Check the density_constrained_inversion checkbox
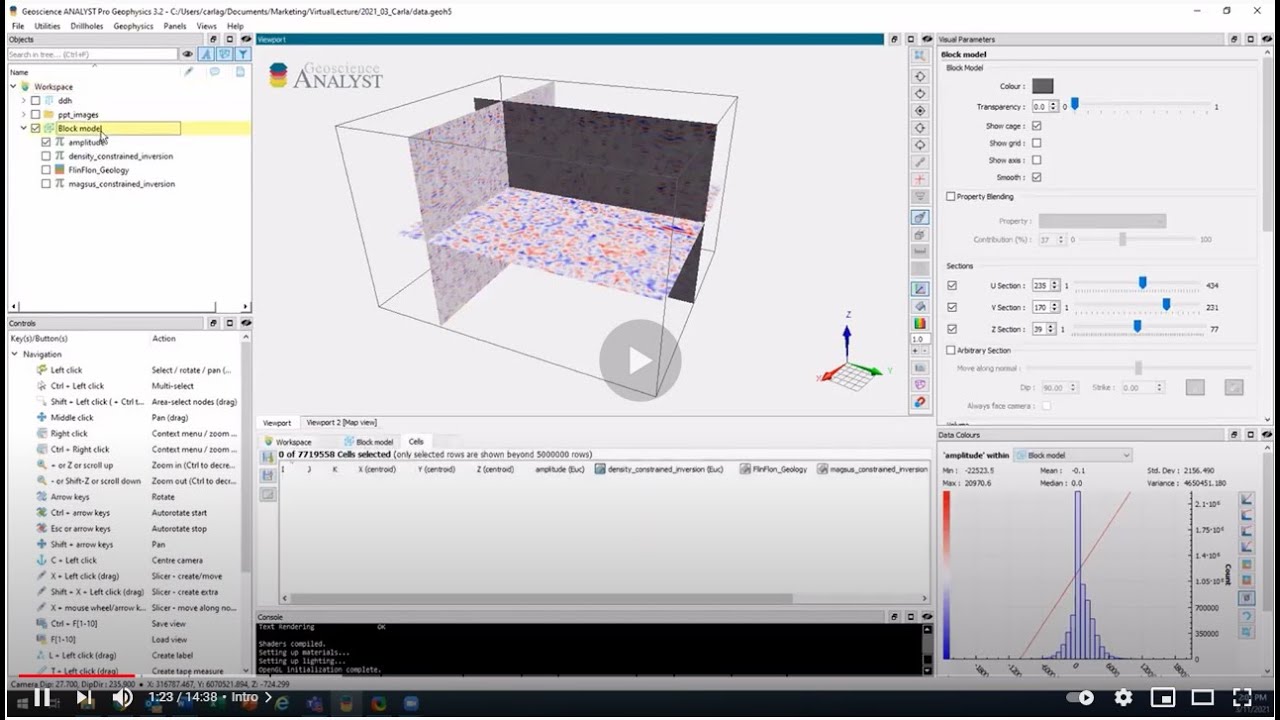This screenshot has width=1280, height=720. click(x=46, y=156)
